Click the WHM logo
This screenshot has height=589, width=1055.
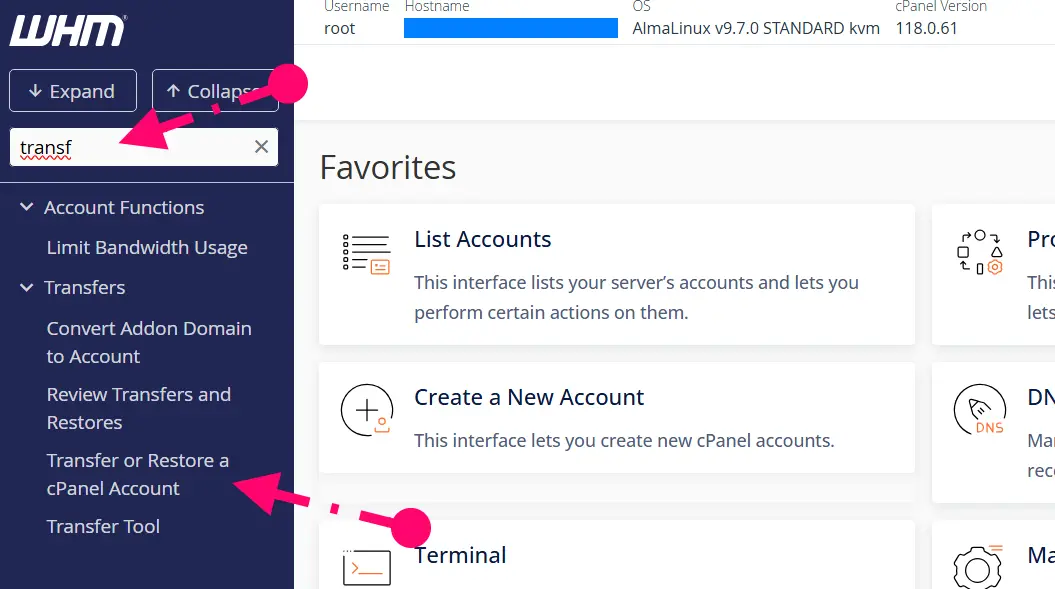[x=68, y=30]
